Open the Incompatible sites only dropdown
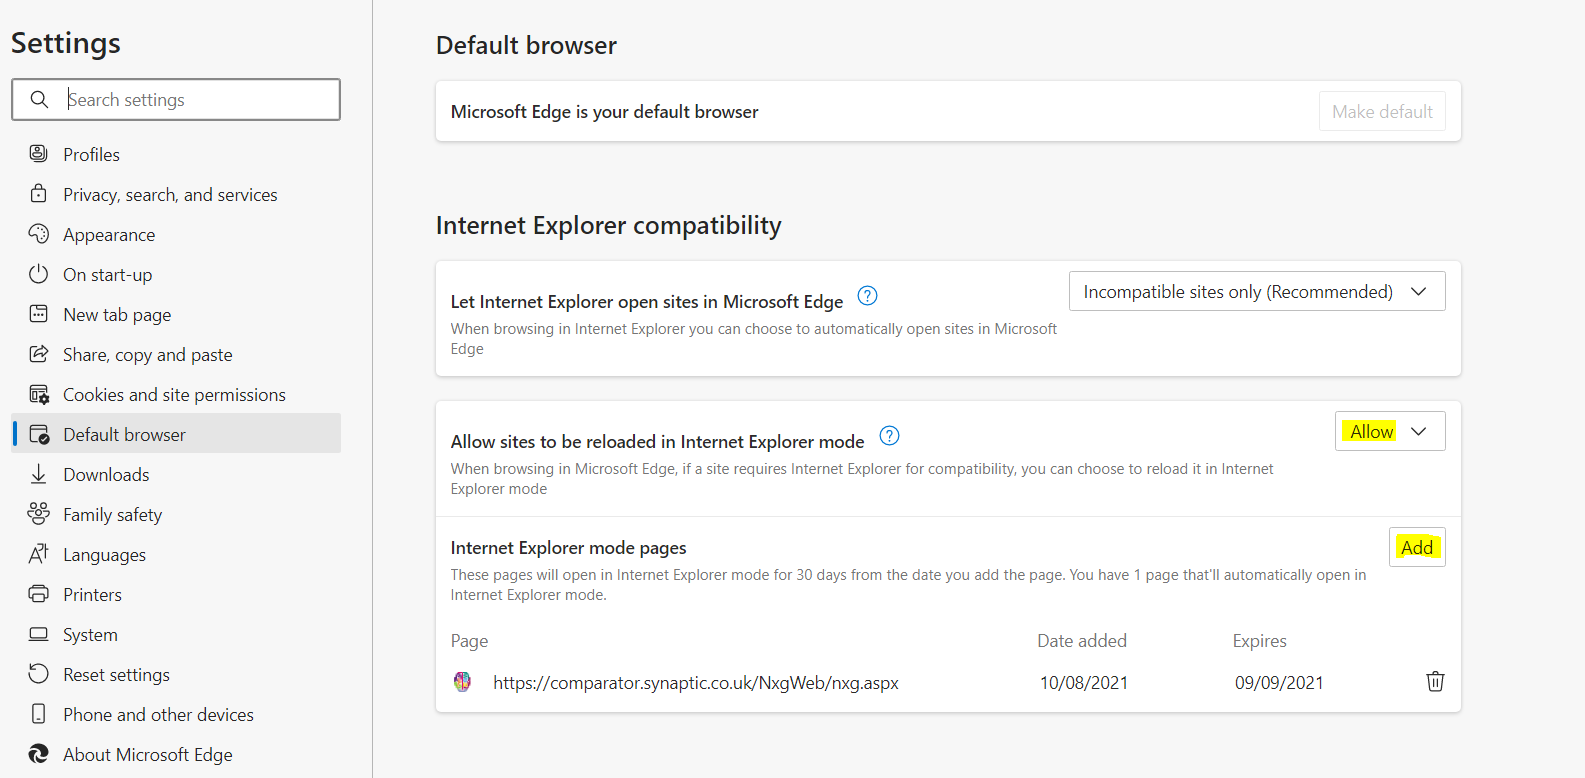This screenshot has height=778, width=1585. coord(1256,291)
